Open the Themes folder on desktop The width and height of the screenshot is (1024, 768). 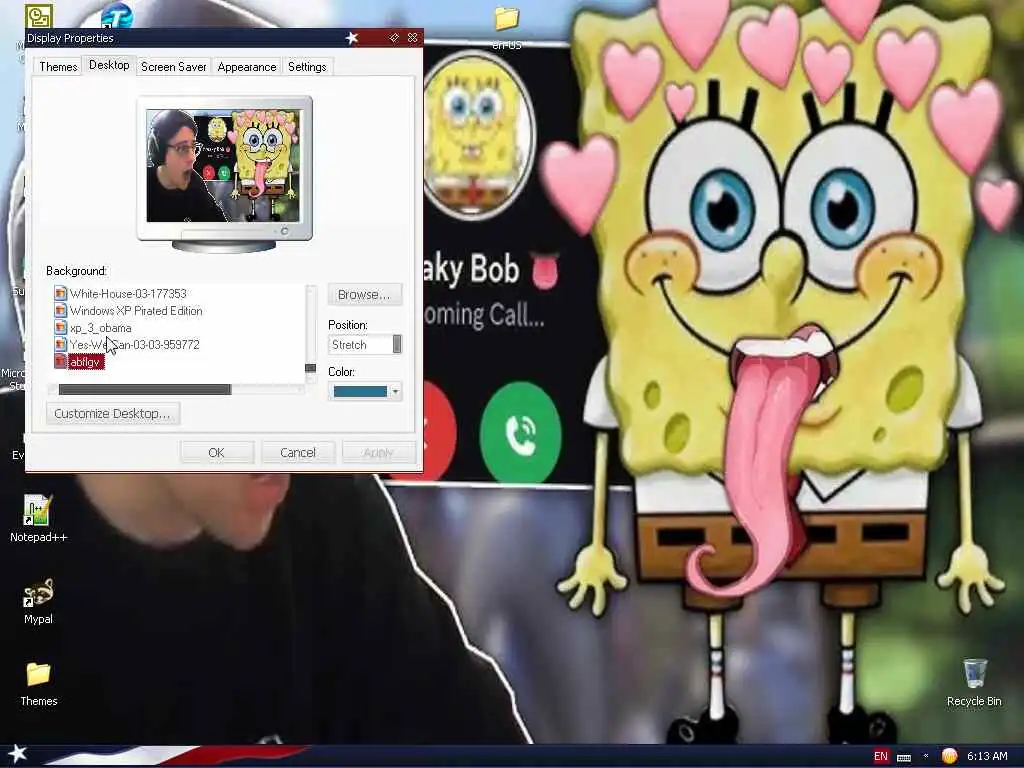[38, 683]
